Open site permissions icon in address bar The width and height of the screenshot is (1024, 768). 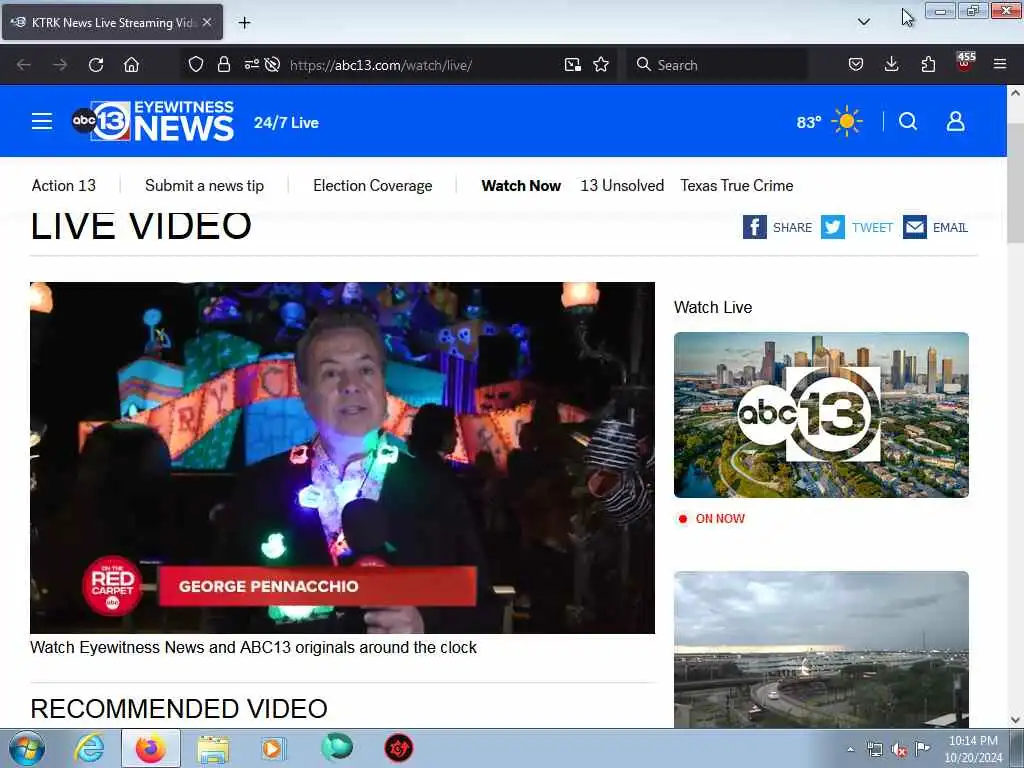pos(251,64)
